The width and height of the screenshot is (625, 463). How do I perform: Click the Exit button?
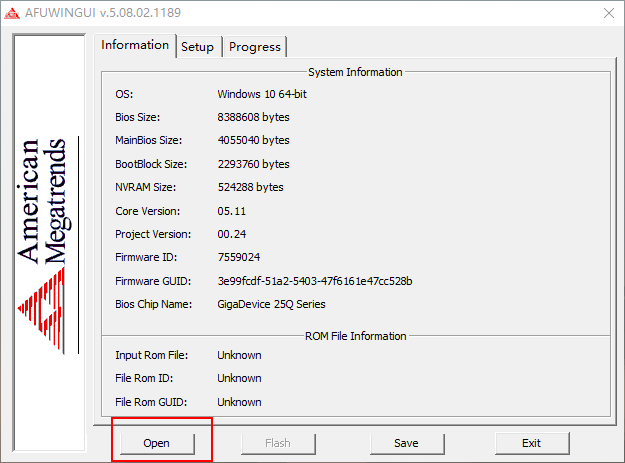[532, 443]
